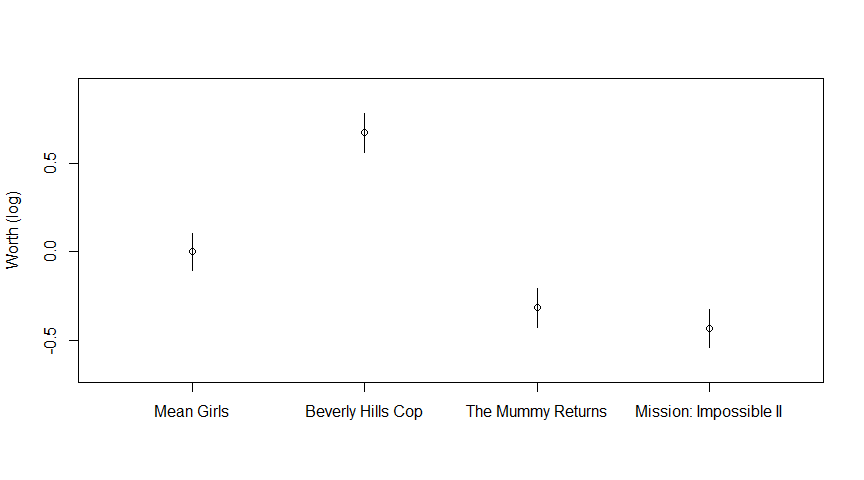864x480 pixels.
Task: Click the Beverly Hills Cop data point circle
Action: [364, 133]
